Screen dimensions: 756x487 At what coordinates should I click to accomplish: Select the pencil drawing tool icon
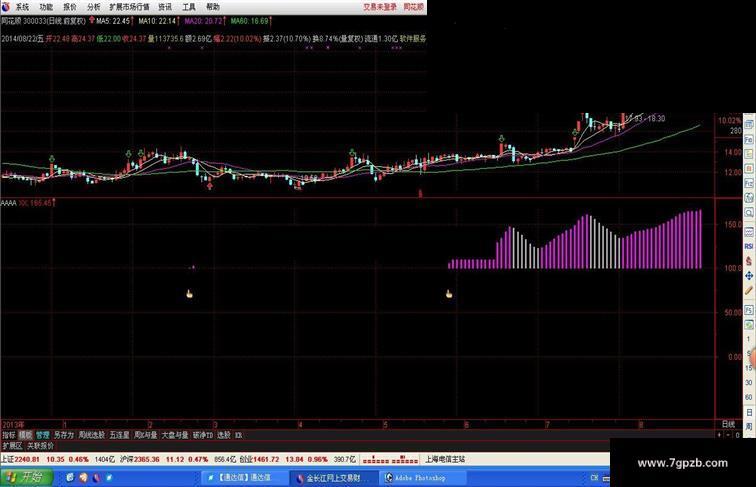pos(749,290)
